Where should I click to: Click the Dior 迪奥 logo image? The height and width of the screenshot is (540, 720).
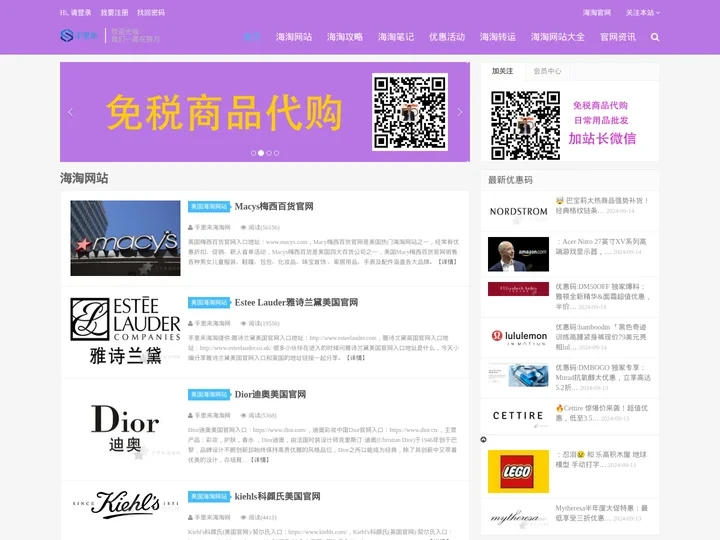125,429
